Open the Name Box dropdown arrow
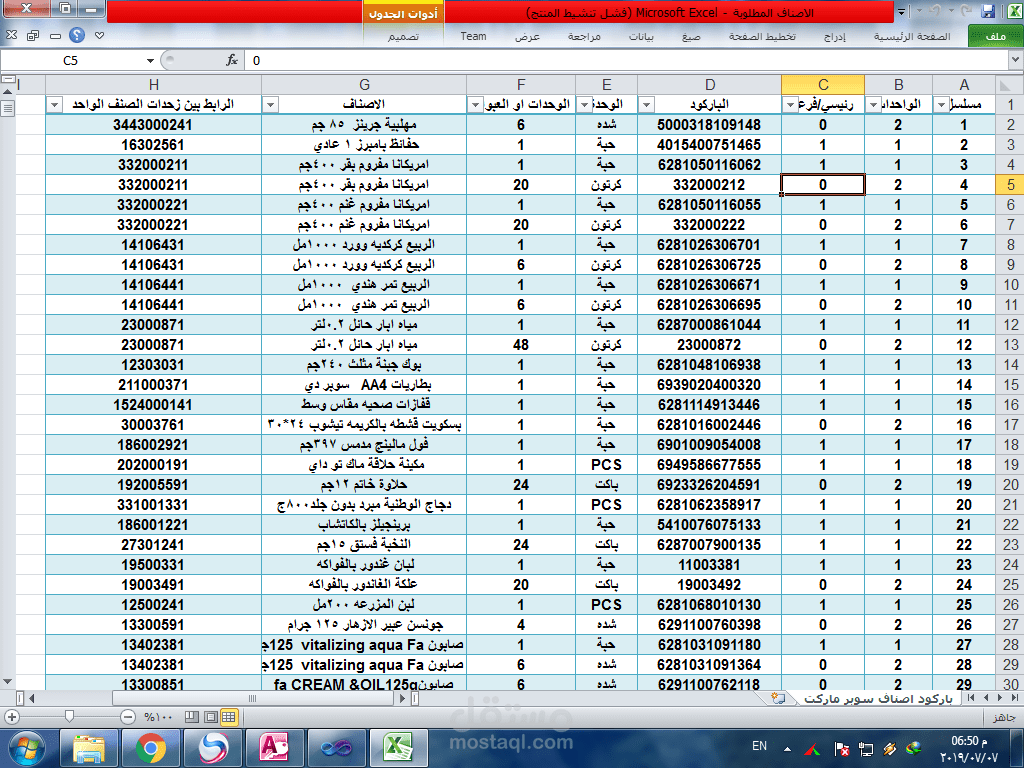 tap(150, 61)
